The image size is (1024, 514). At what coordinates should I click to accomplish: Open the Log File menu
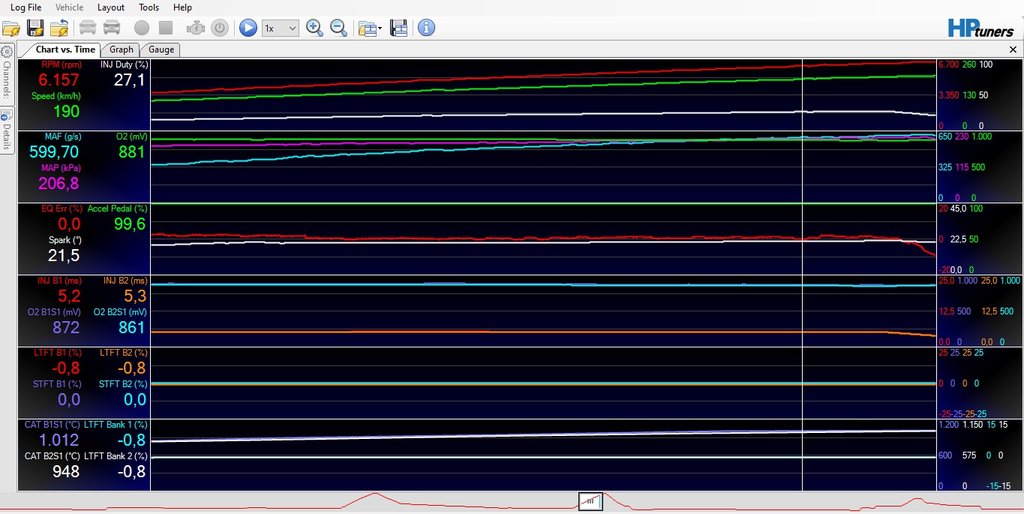pos(25,7)
